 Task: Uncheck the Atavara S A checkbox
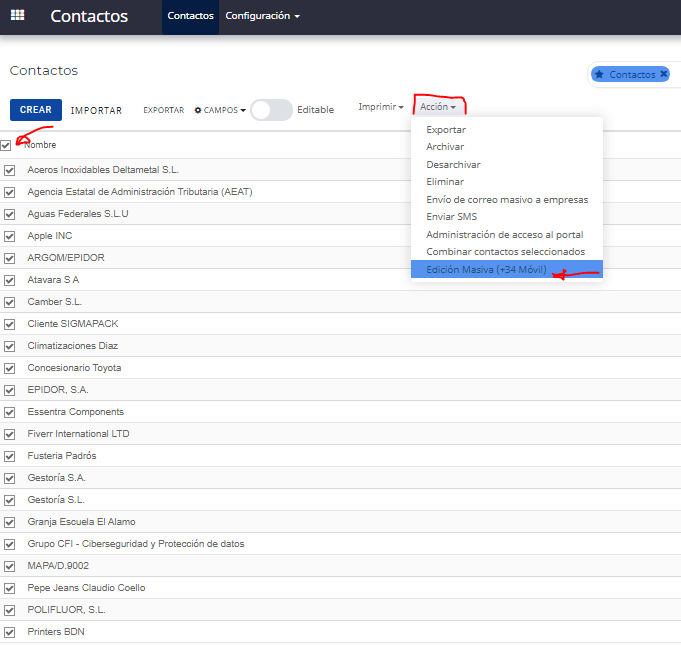10,281
